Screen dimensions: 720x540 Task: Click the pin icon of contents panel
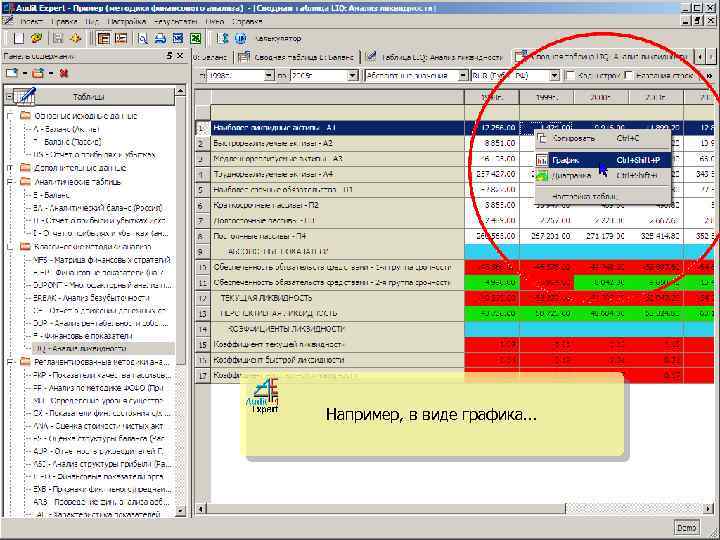pyautogui.click(x=169, y=56)
